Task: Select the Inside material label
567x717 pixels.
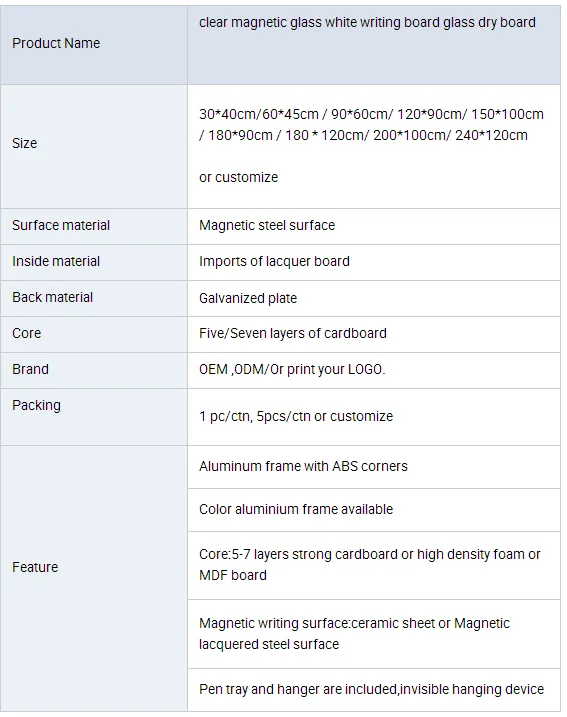Action: pos(56,261)
